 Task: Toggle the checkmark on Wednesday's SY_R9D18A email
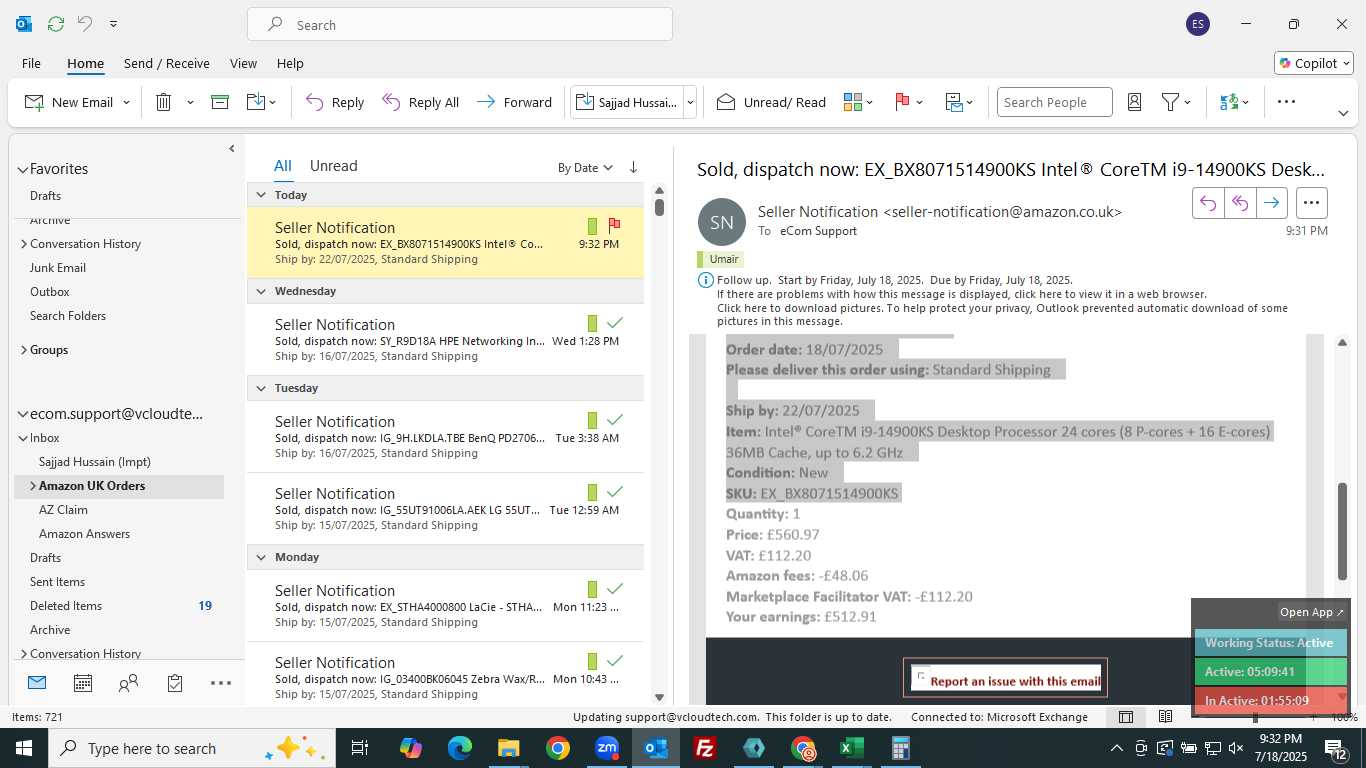pyautogui.click(x=615, y=323)
